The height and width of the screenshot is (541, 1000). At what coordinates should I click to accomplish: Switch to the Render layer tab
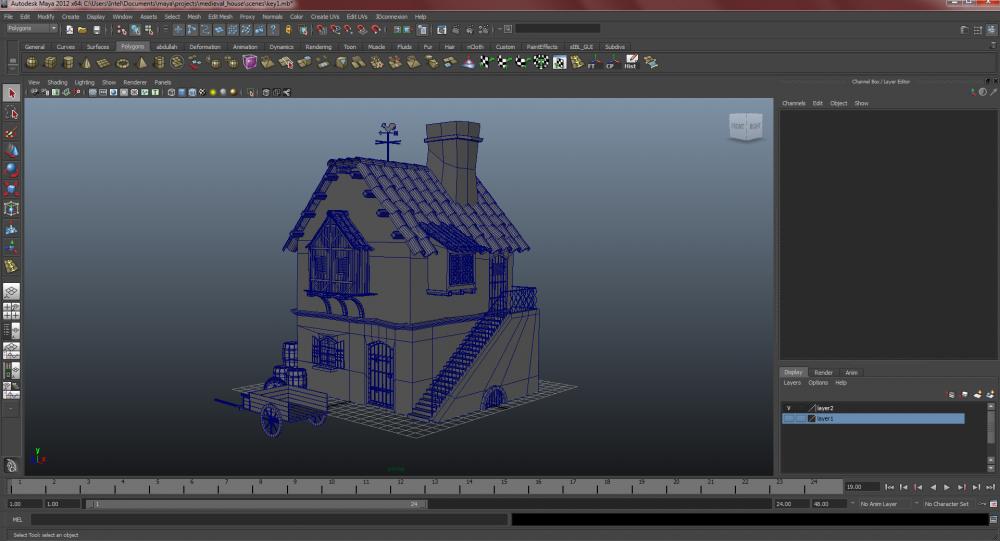(823, 372)
